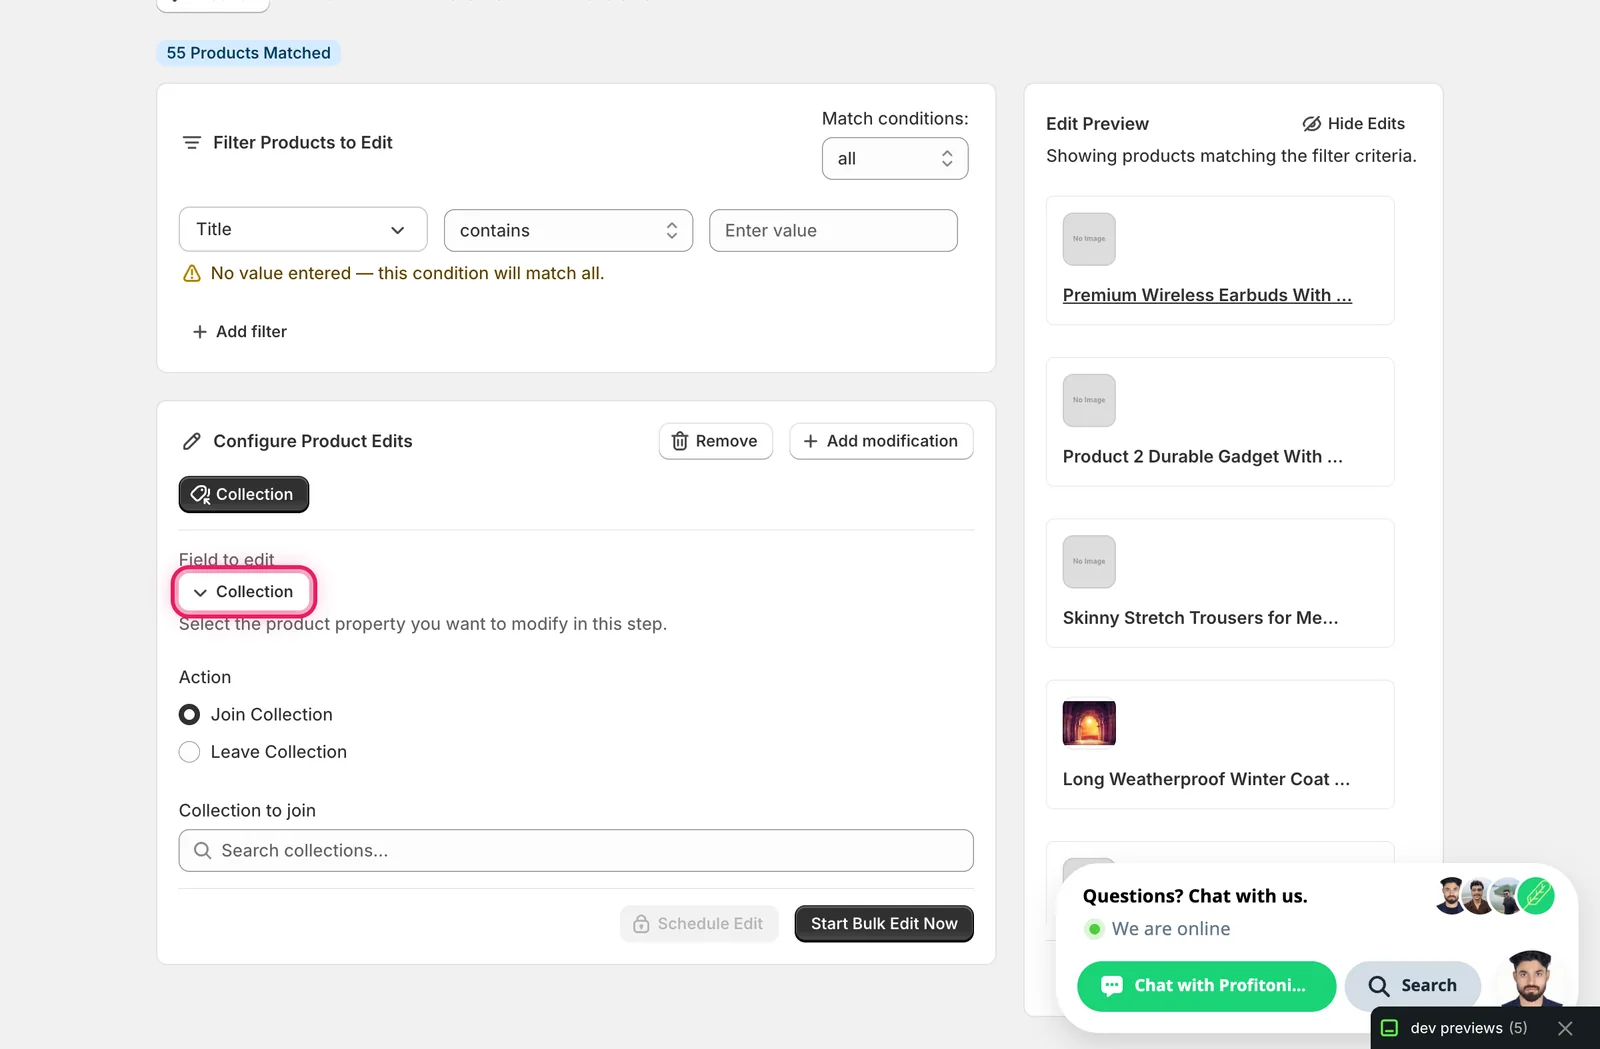Viewport: 1600px width, 1049px height.
Task: Open the 'contains' operator dropdown
Action: click(x=568, y=231)
